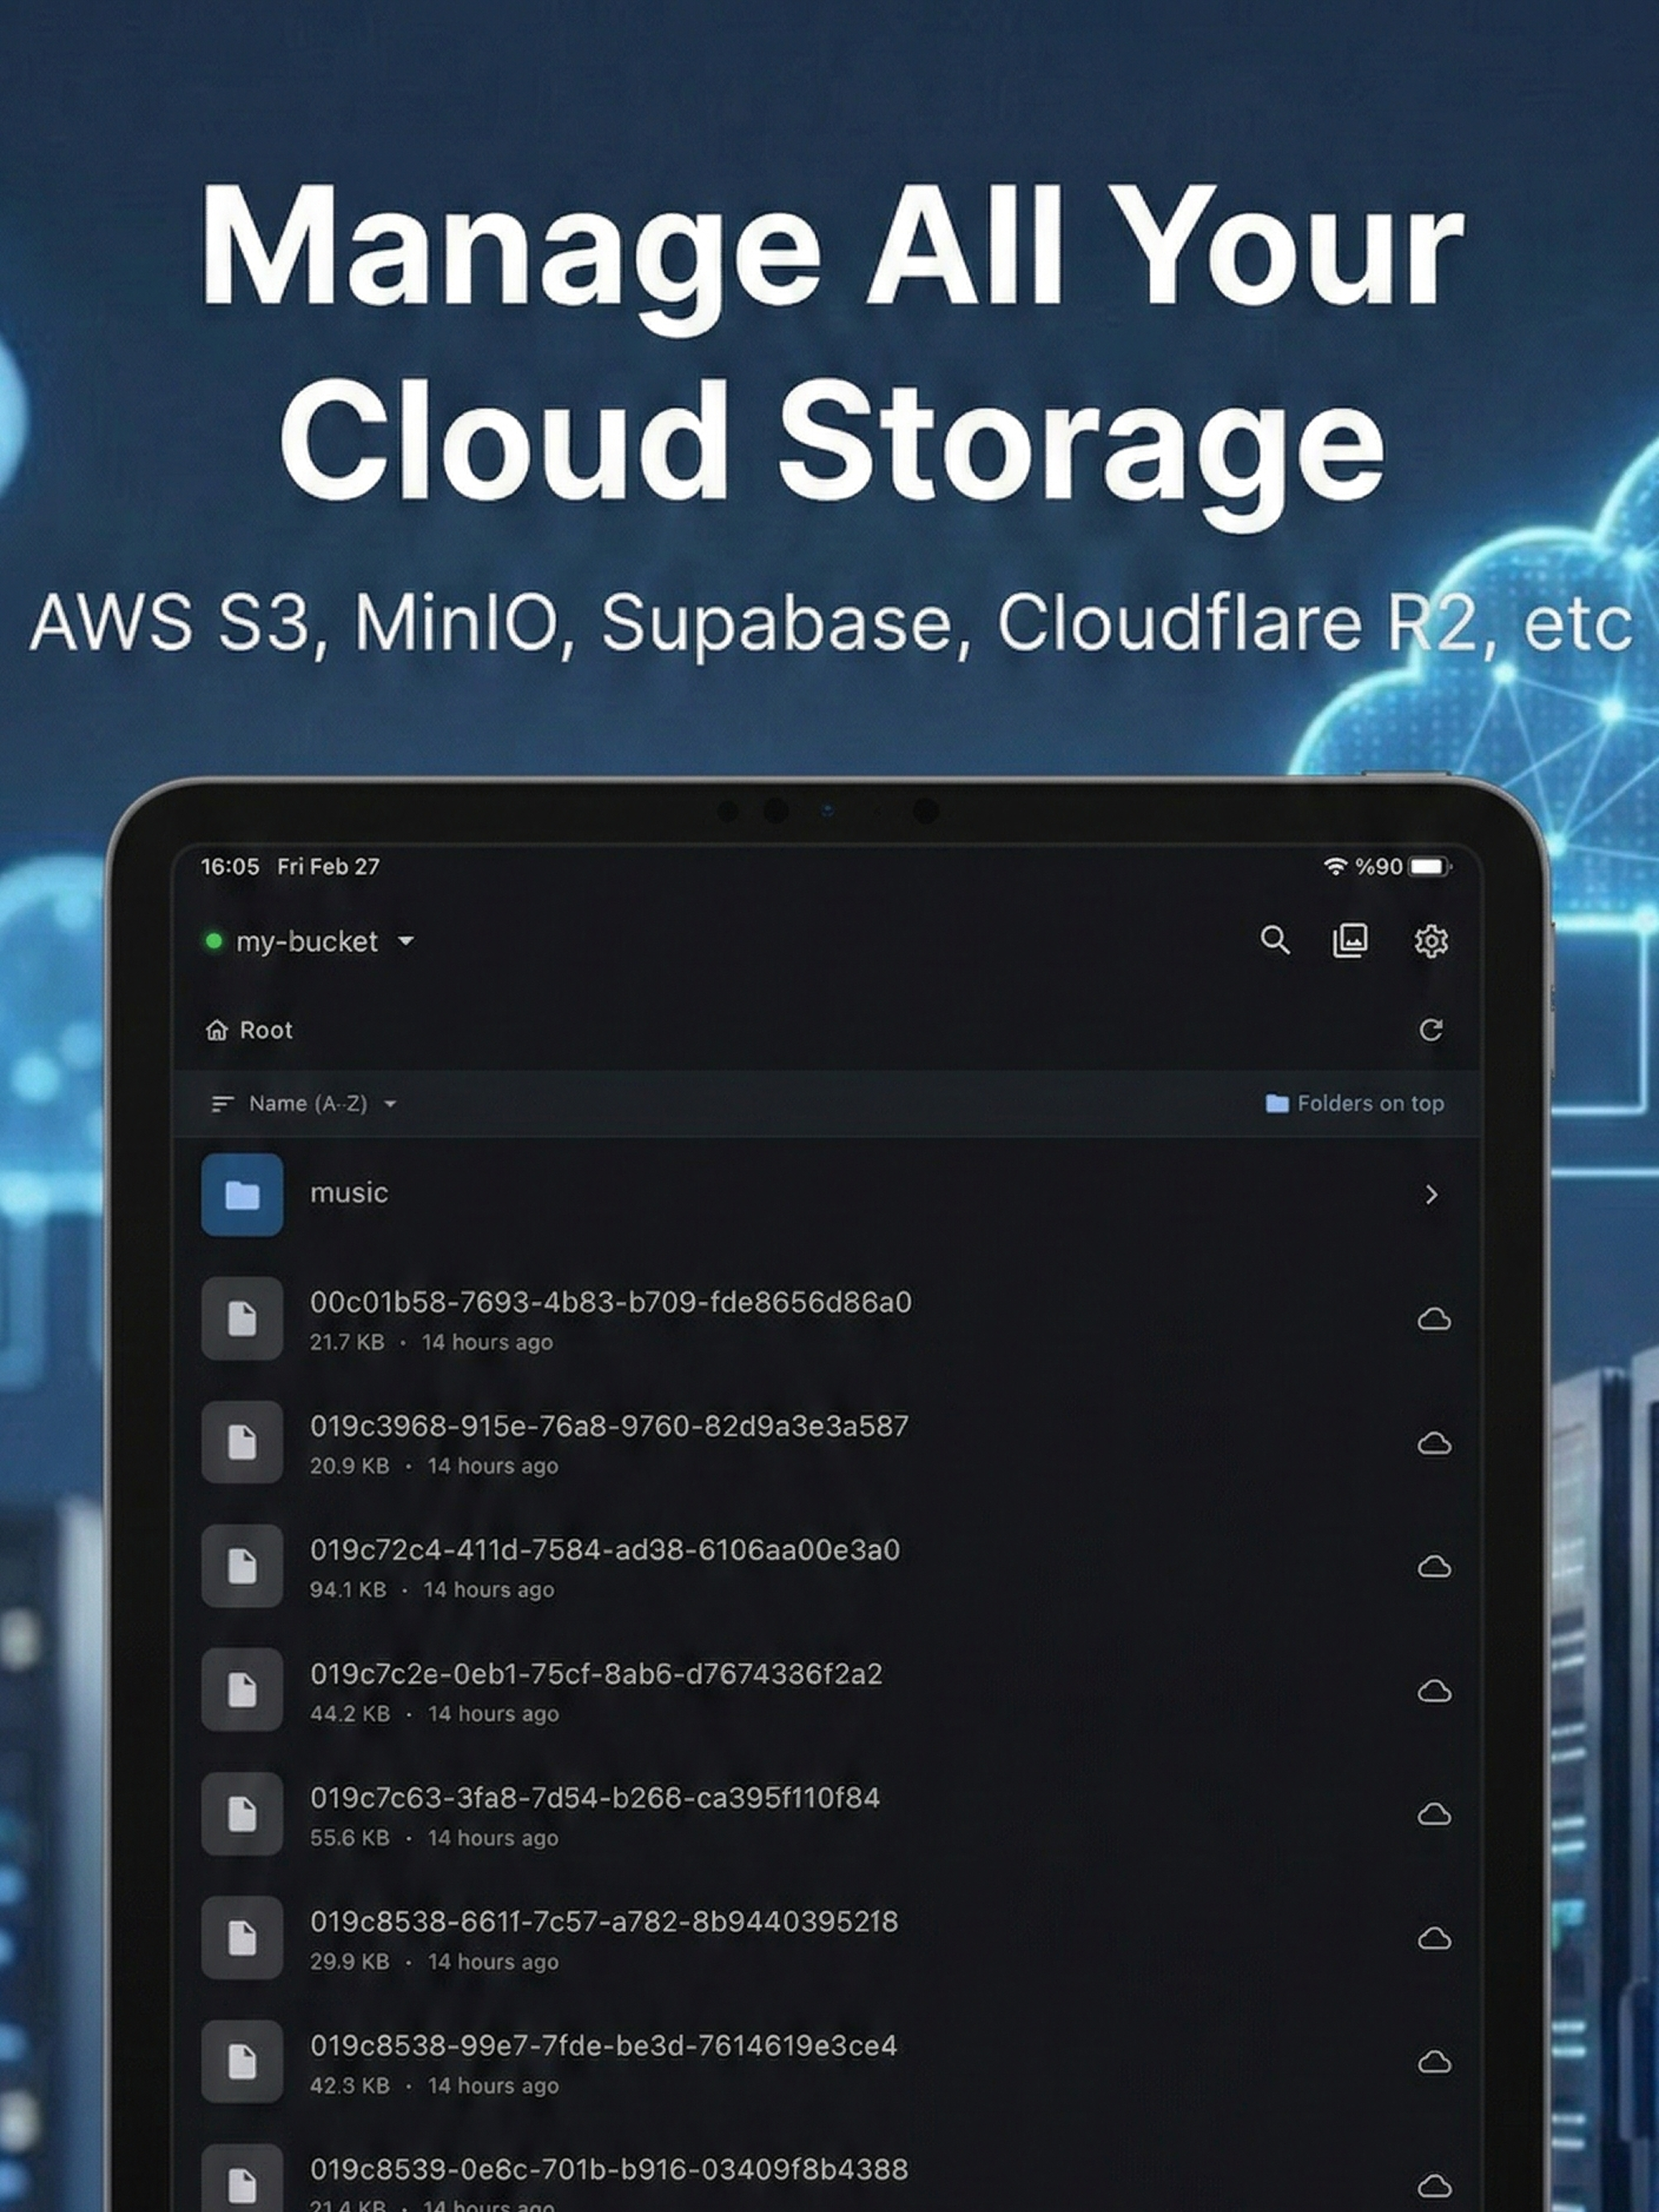Click the cloud icon for 019c72c4-411d file
1659x2212 pixels.
pyautogui.click(x=1434, y=1567)
